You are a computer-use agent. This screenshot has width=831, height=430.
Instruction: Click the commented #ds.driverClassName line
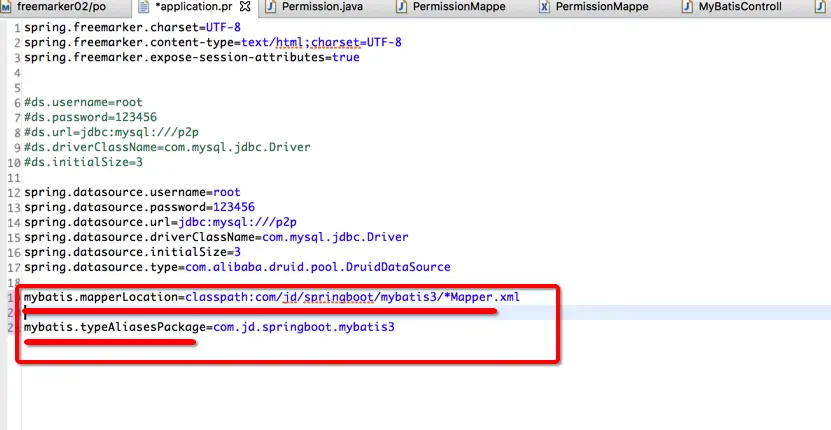tap(167, 147)
